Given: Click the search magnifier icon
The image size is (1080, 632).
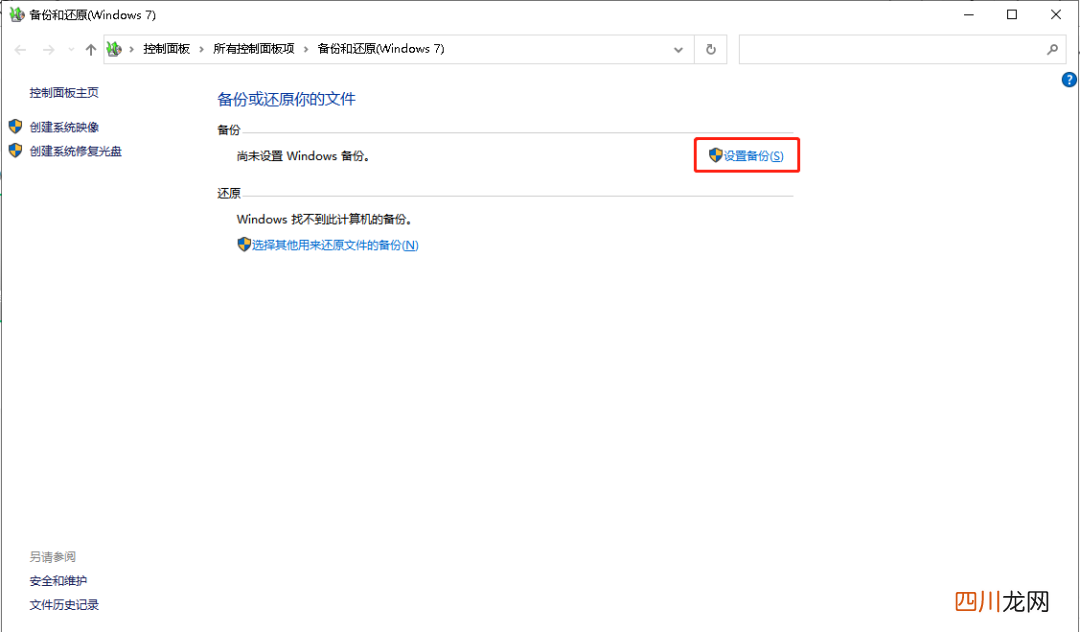Looking at the screenshot, I should 1052,50.
